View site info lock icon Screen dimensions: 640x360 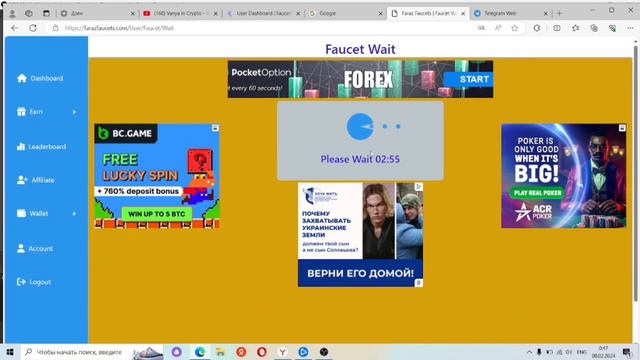56,28
